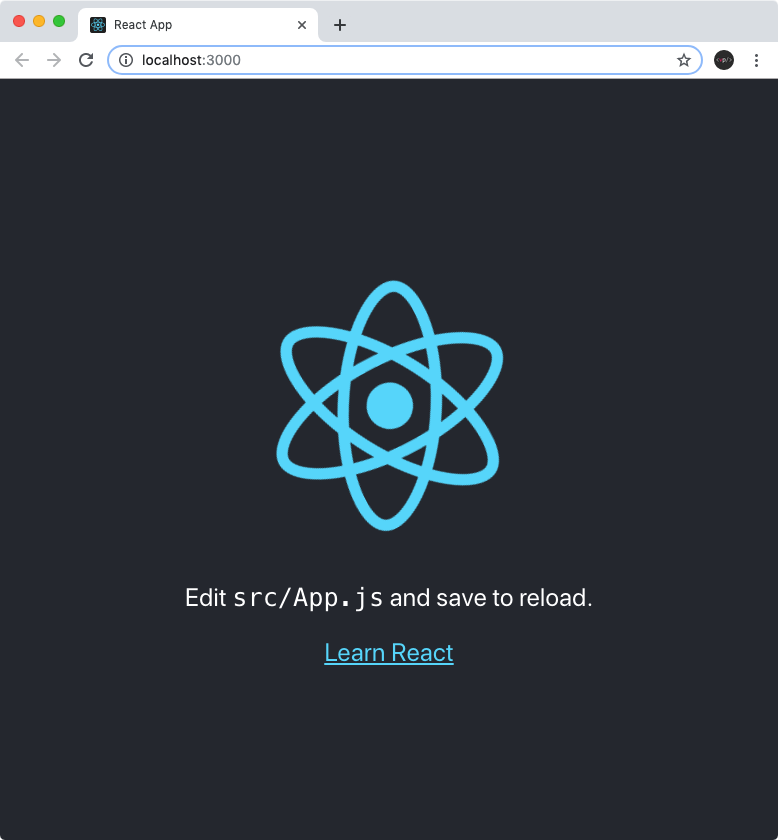
Task: Open the profile avatar menu
Action: pos(724,60)
